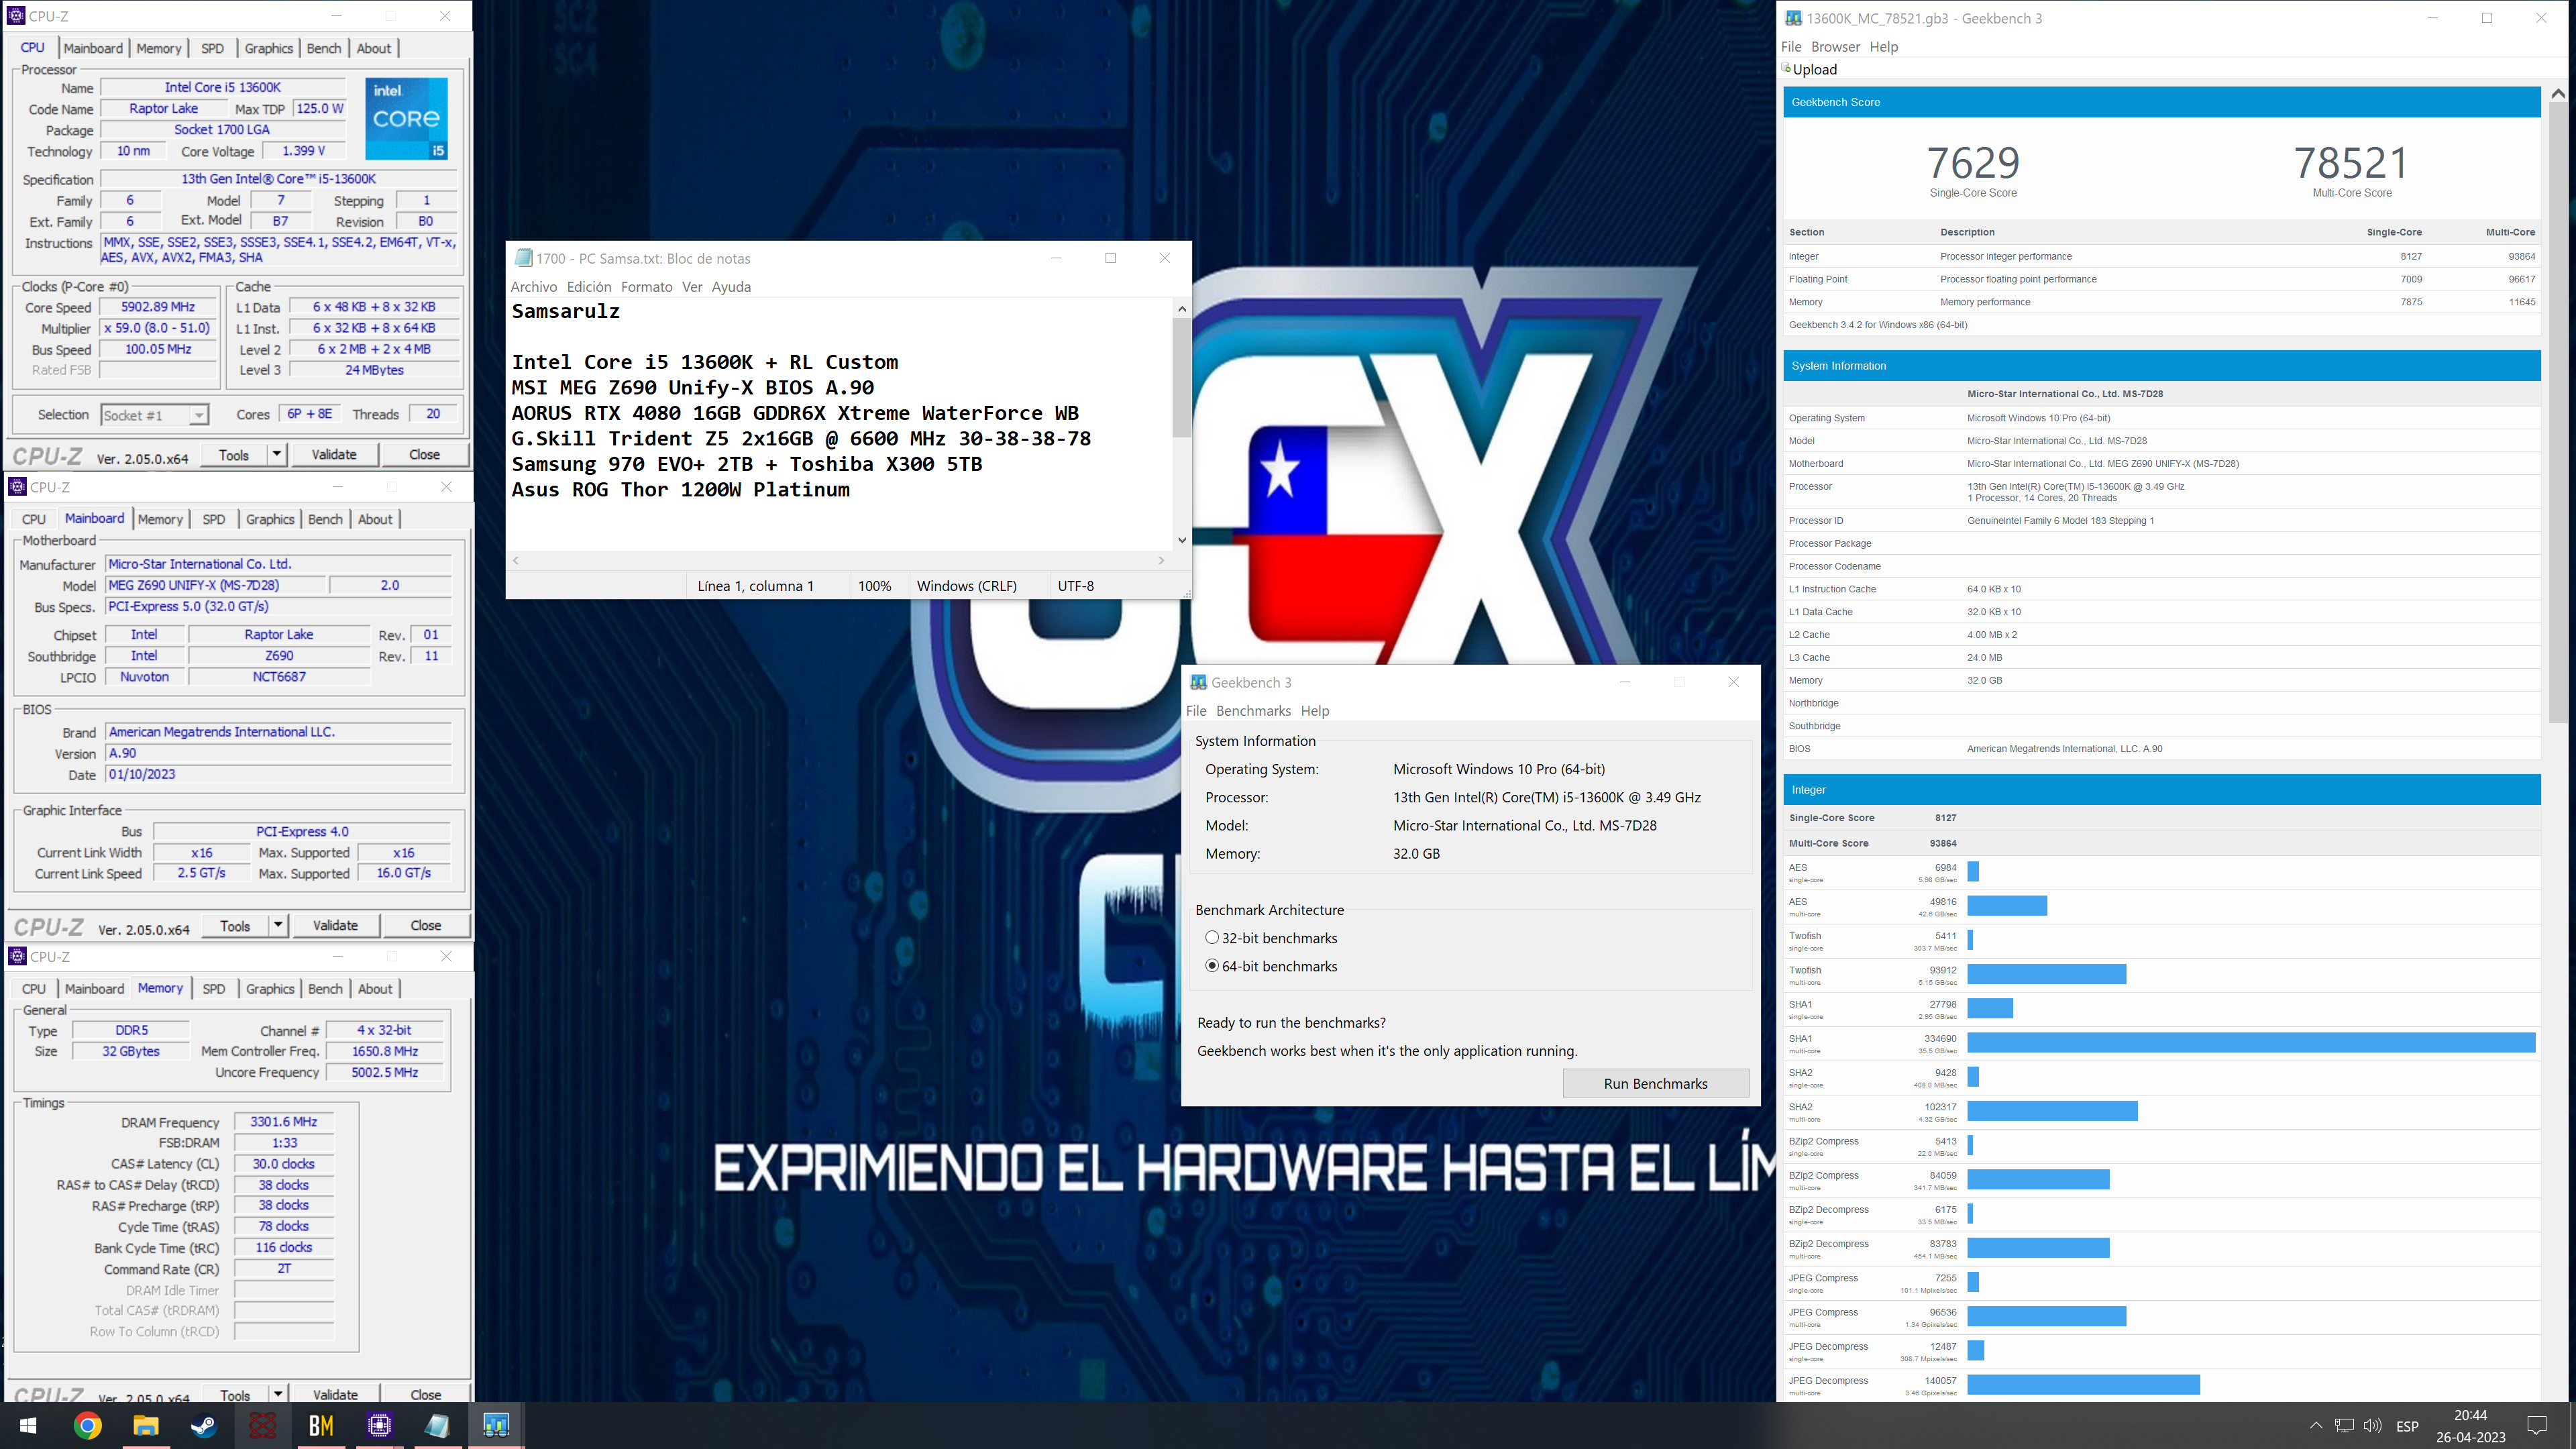Switch to Bench tab in top CPU-Z window
This screenshot has width=2576, height=1449.
click(x=324, y=48)
